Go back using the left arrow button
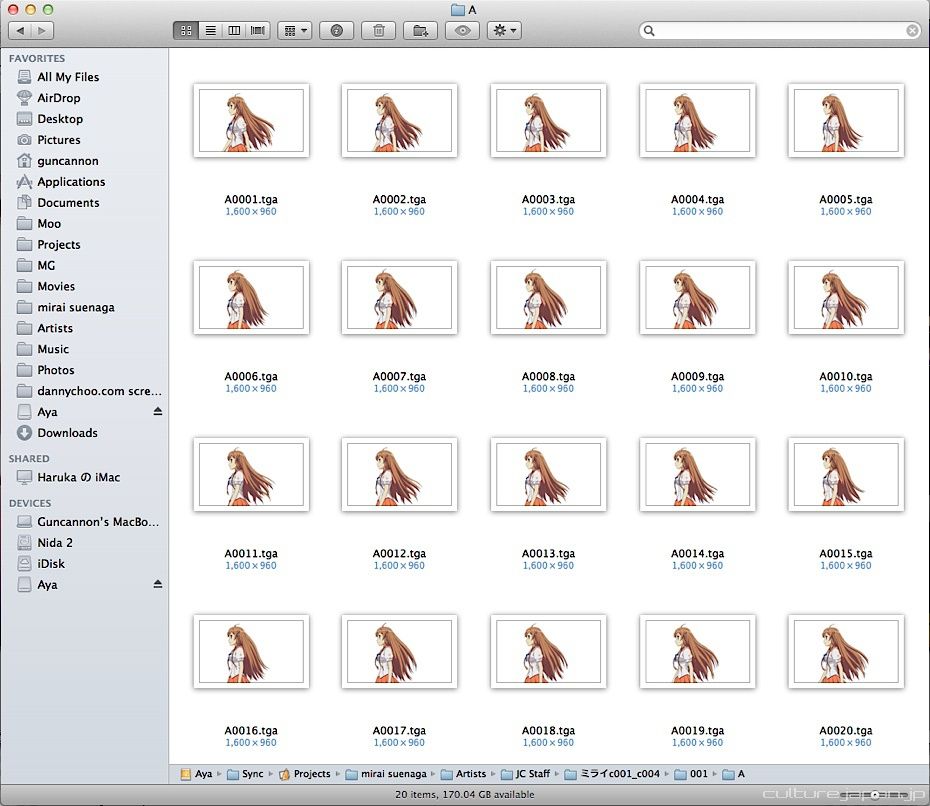Viewport: 930px width, 806px height. tap(19, 31)
